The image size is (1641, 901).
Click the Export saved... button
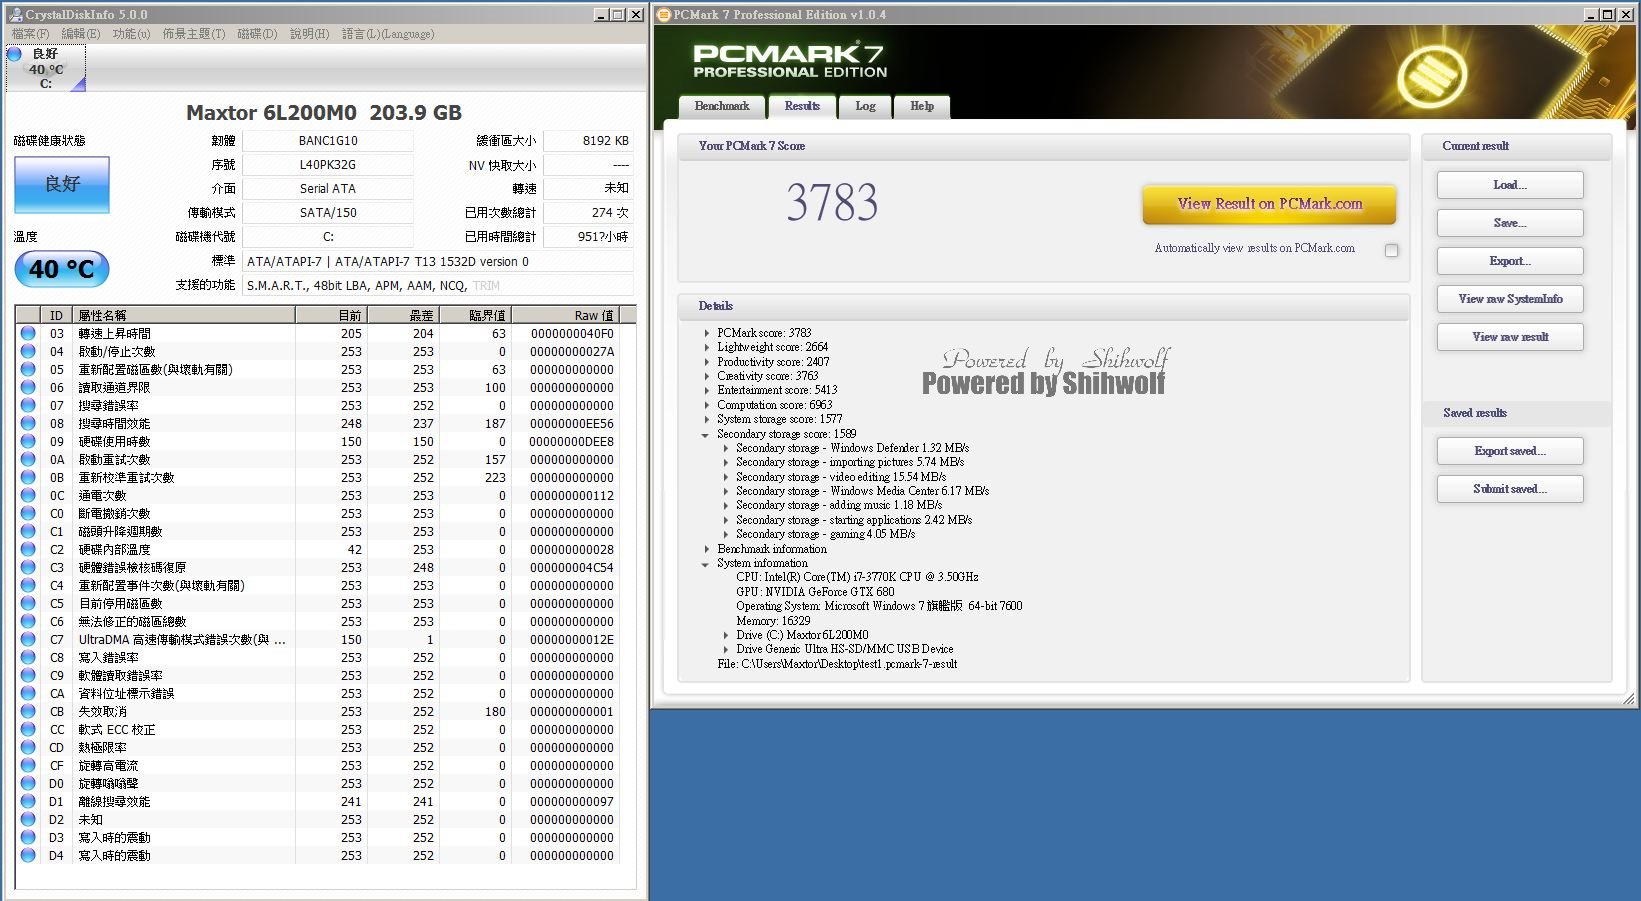click(x=1510, y=451)
